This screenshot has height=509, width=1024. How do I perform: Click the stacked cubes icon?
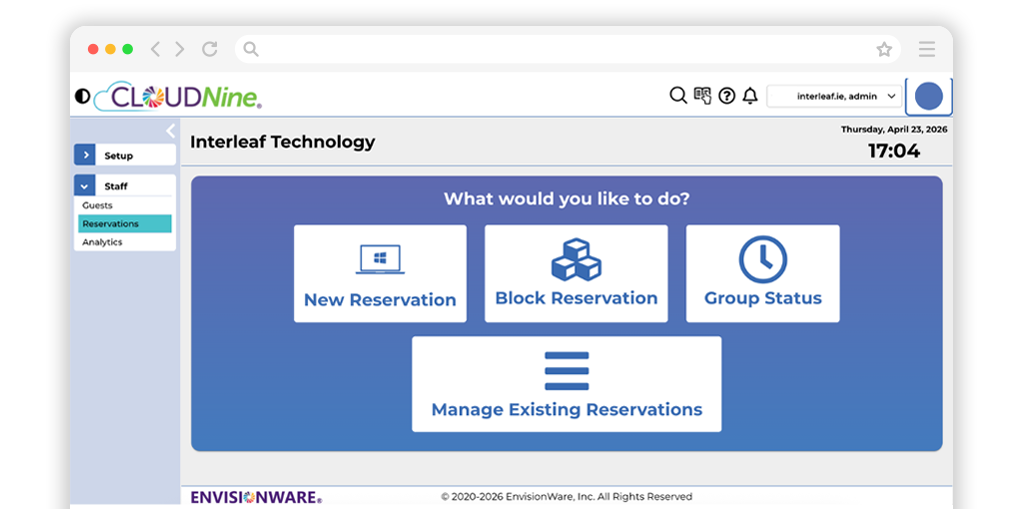click(x=576, y=259)
